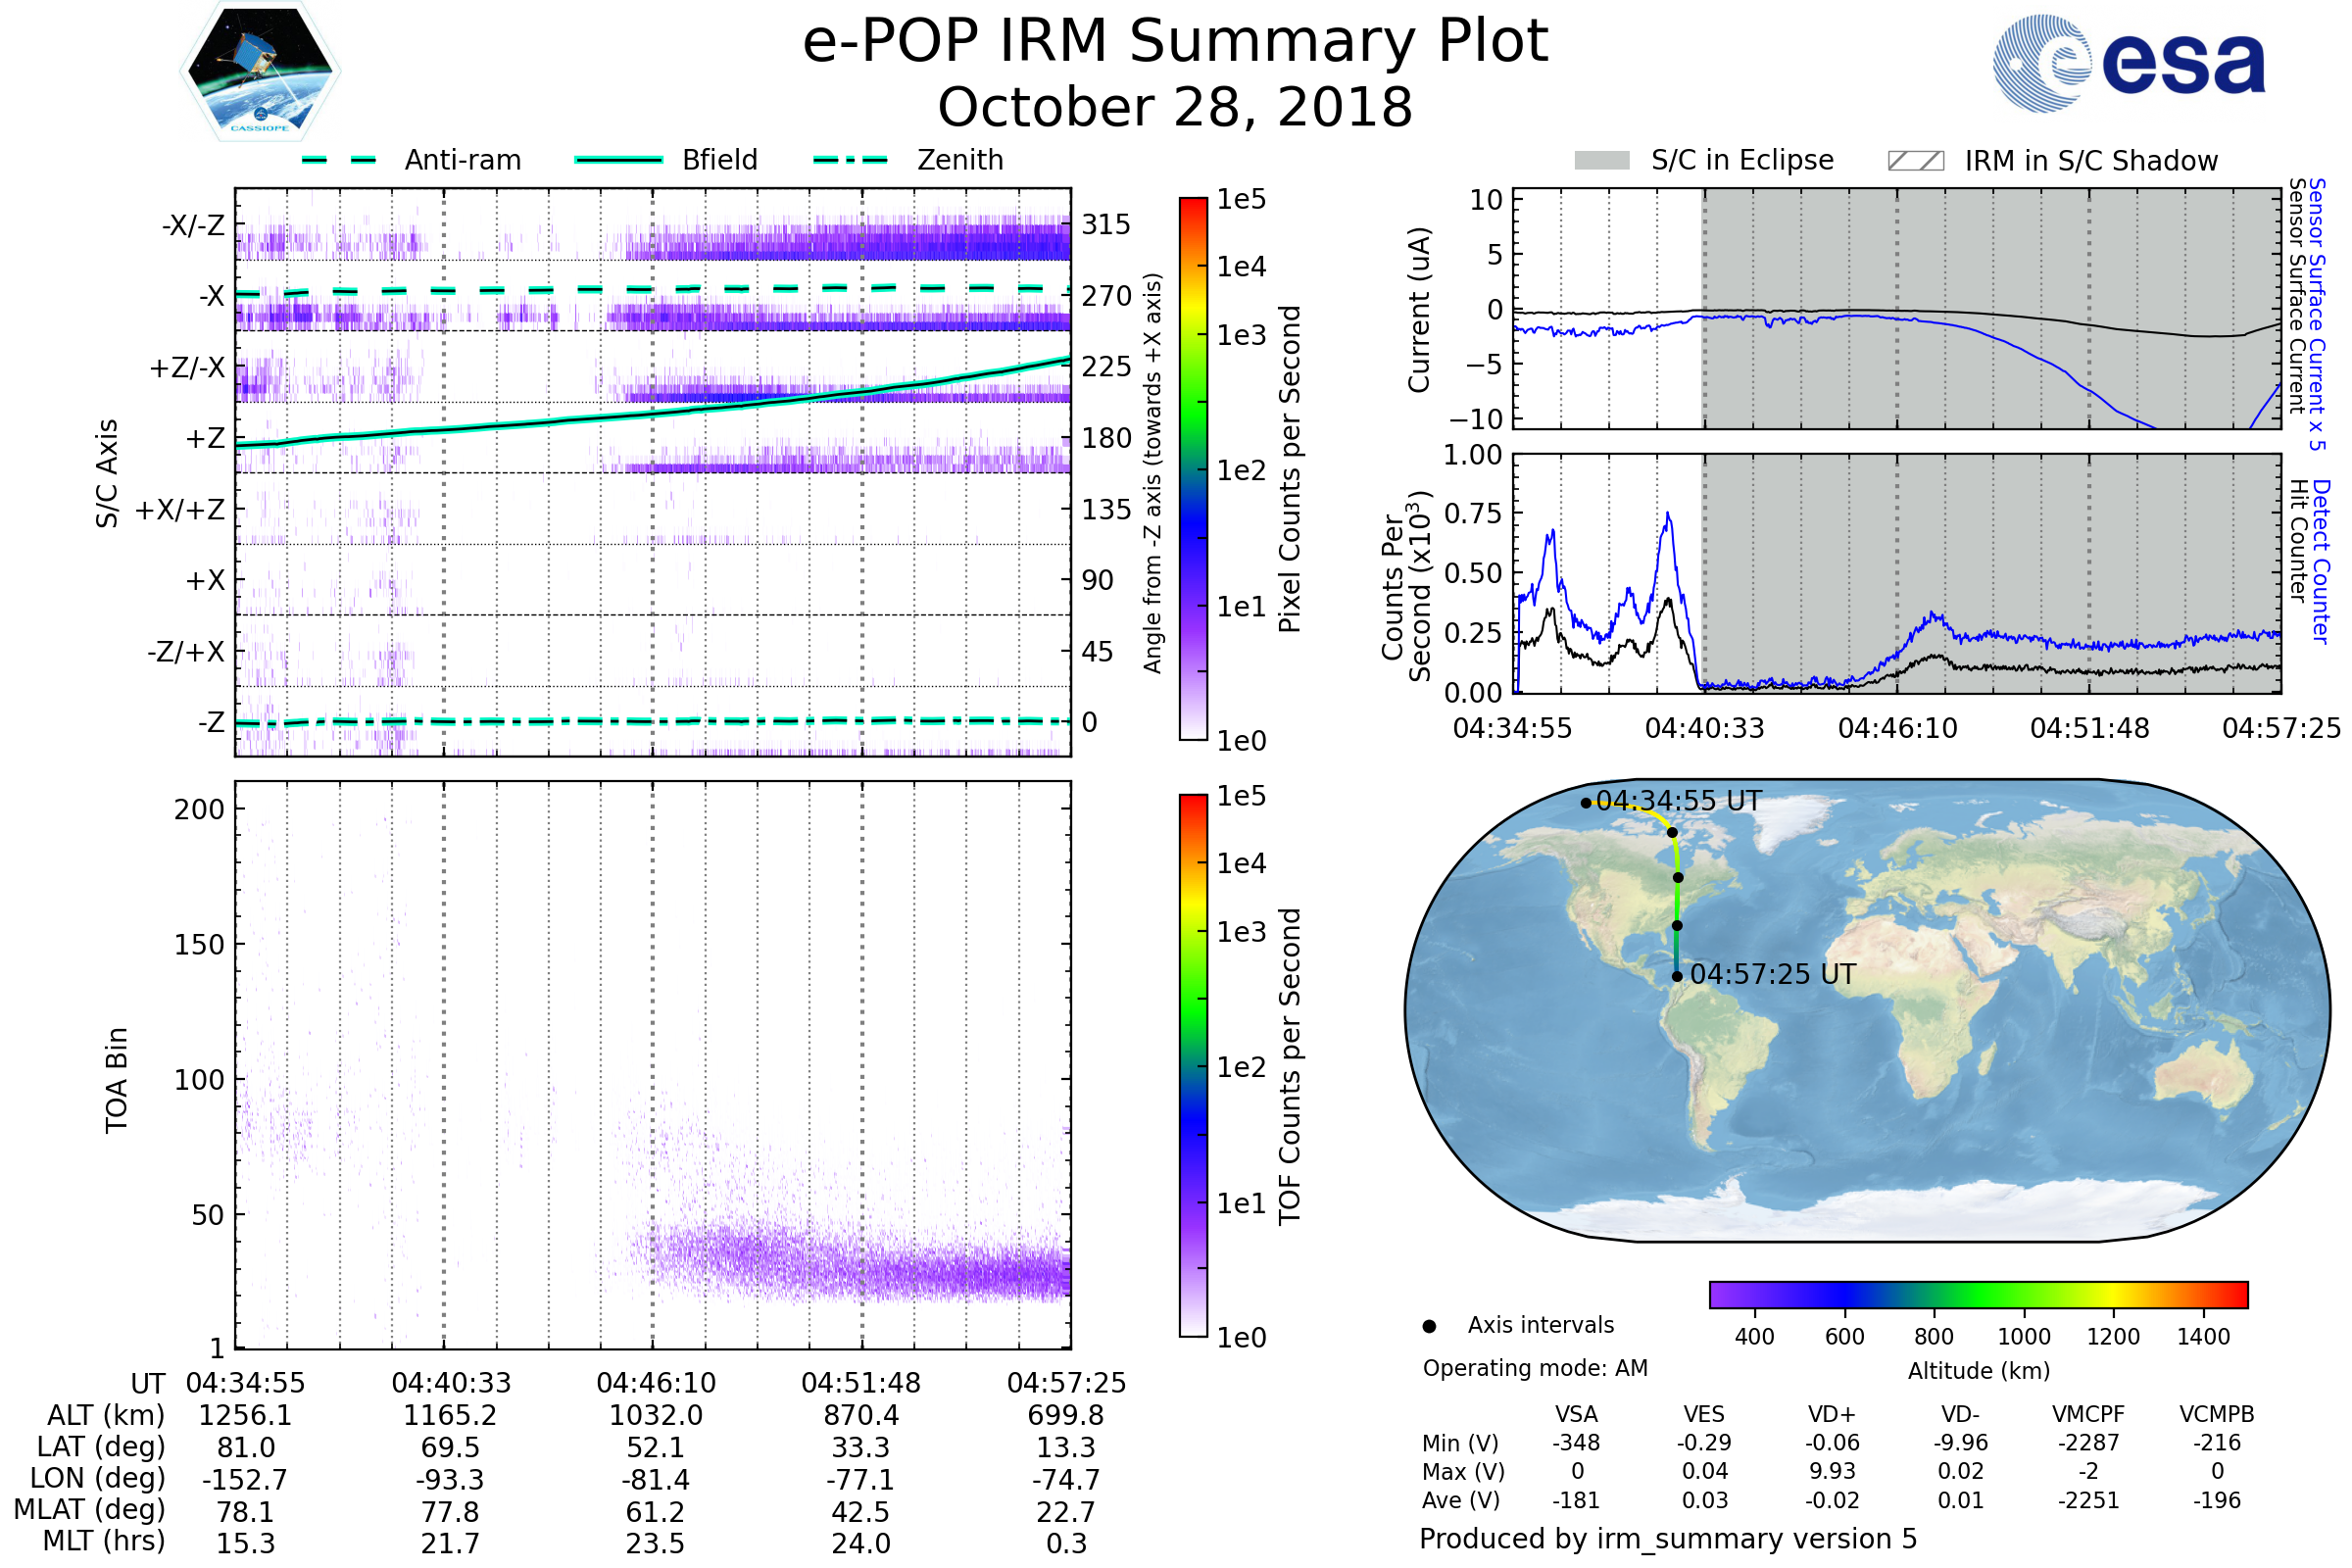Click the VSA voltage column header

(x=1576, y=1414)
